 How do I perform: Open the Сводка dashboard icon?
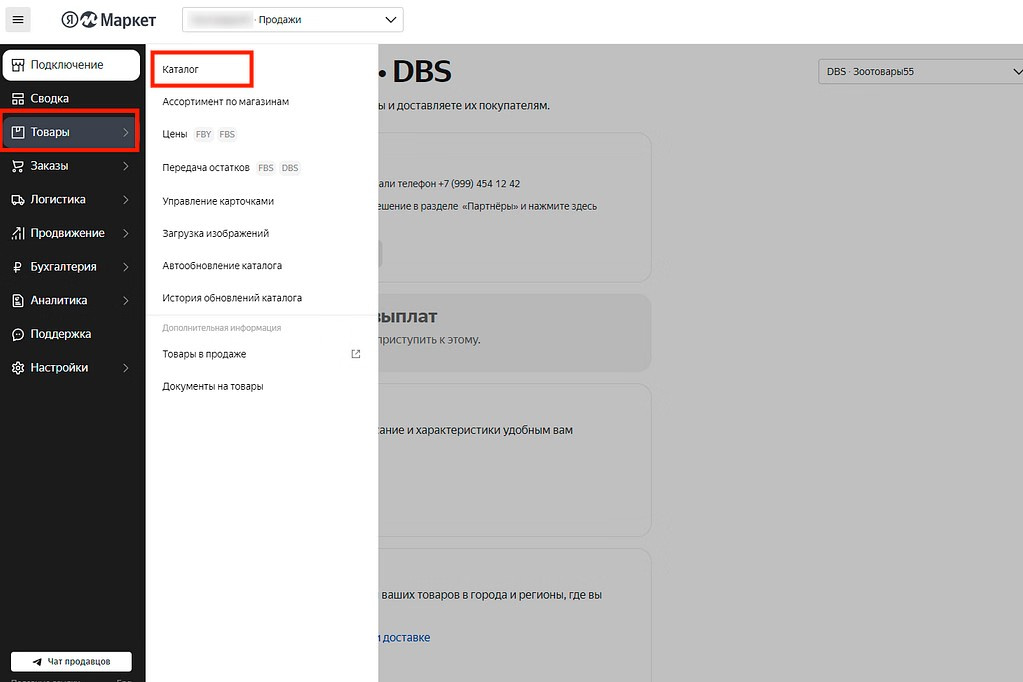point(18,99)
